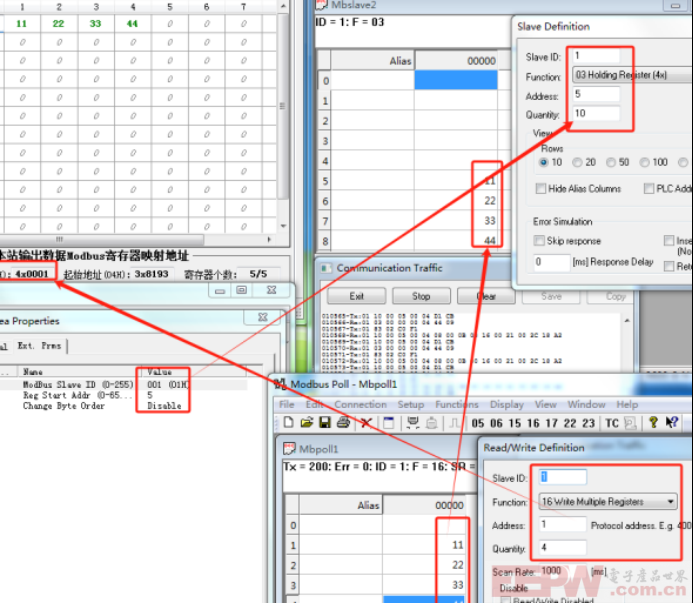The width and height of the screenshot is (693, 603).
Task: Click the pulse Read/Write Once icon
Action: pos(454,423)
